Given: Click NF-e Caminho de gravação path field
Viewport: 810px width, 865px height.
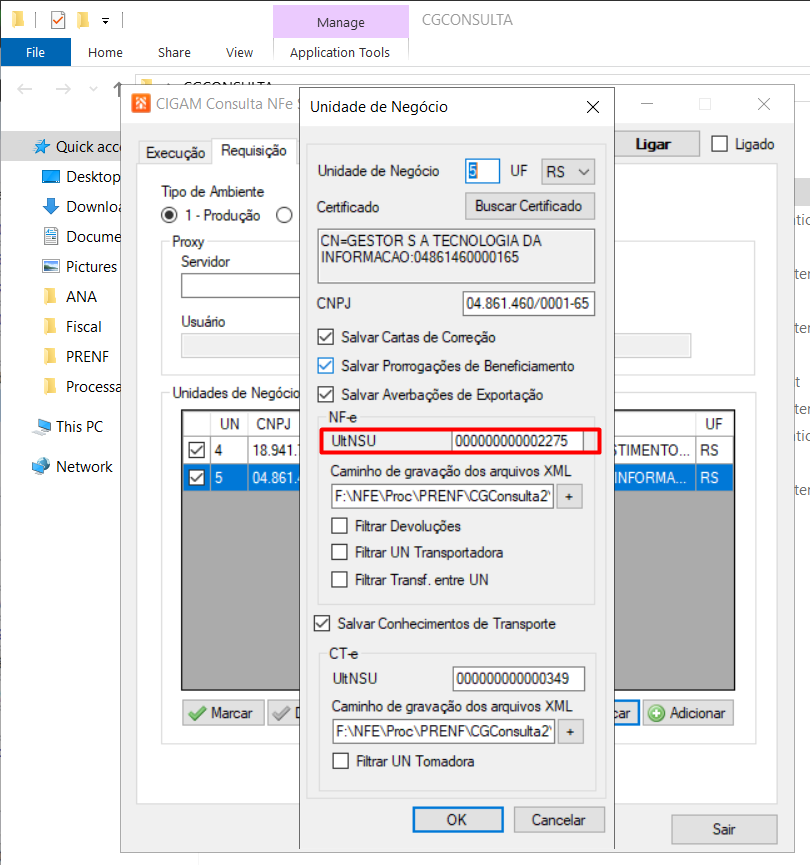Looking at the screenshot, I should coord(442,496).
